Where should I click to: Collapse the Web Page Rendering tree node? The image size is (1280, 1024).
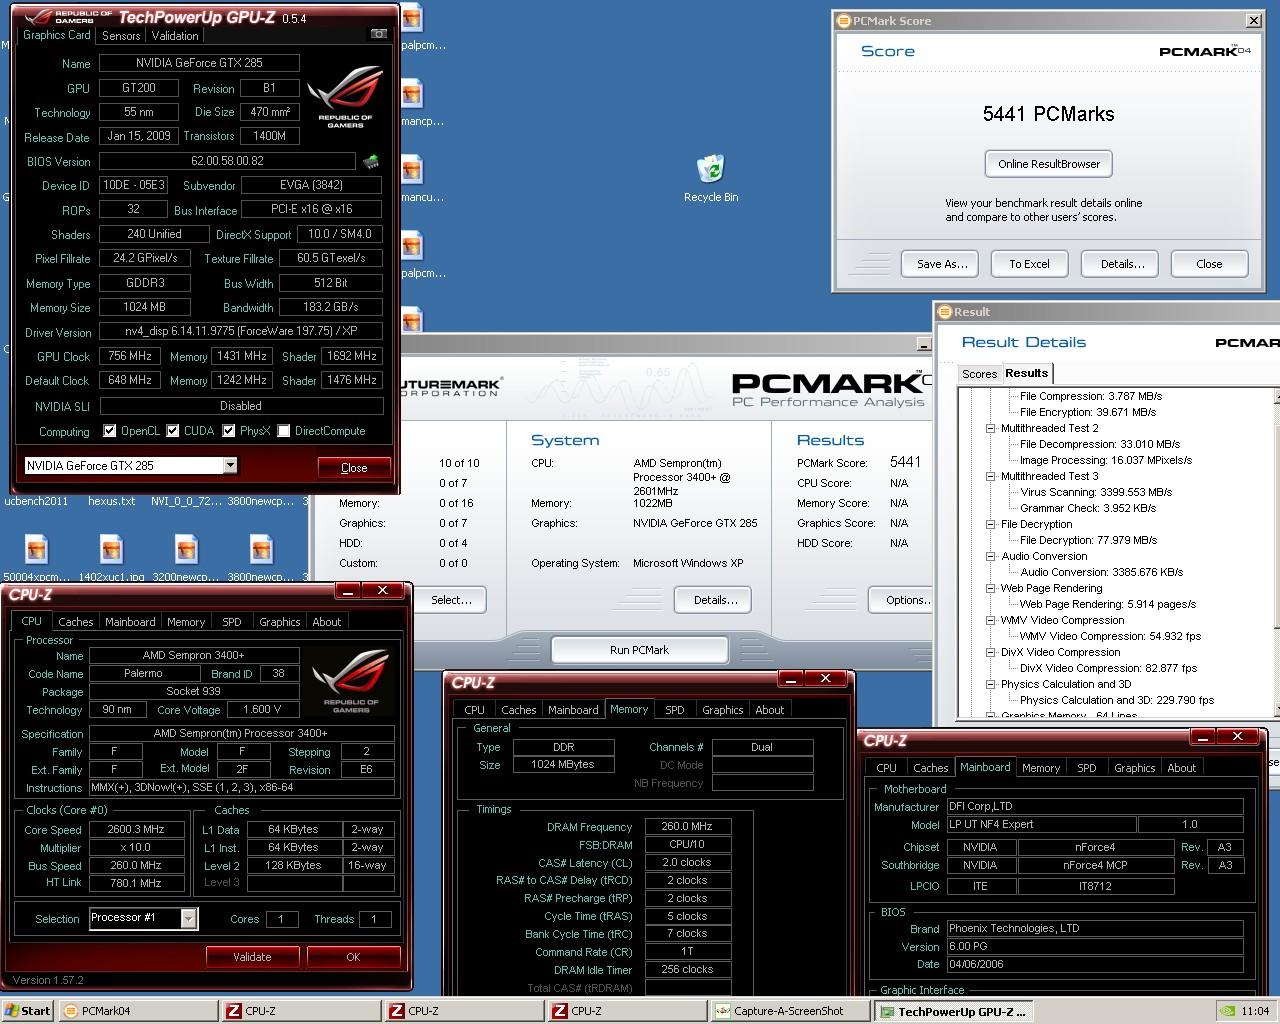pyautogui.click(x=991, y=588)
